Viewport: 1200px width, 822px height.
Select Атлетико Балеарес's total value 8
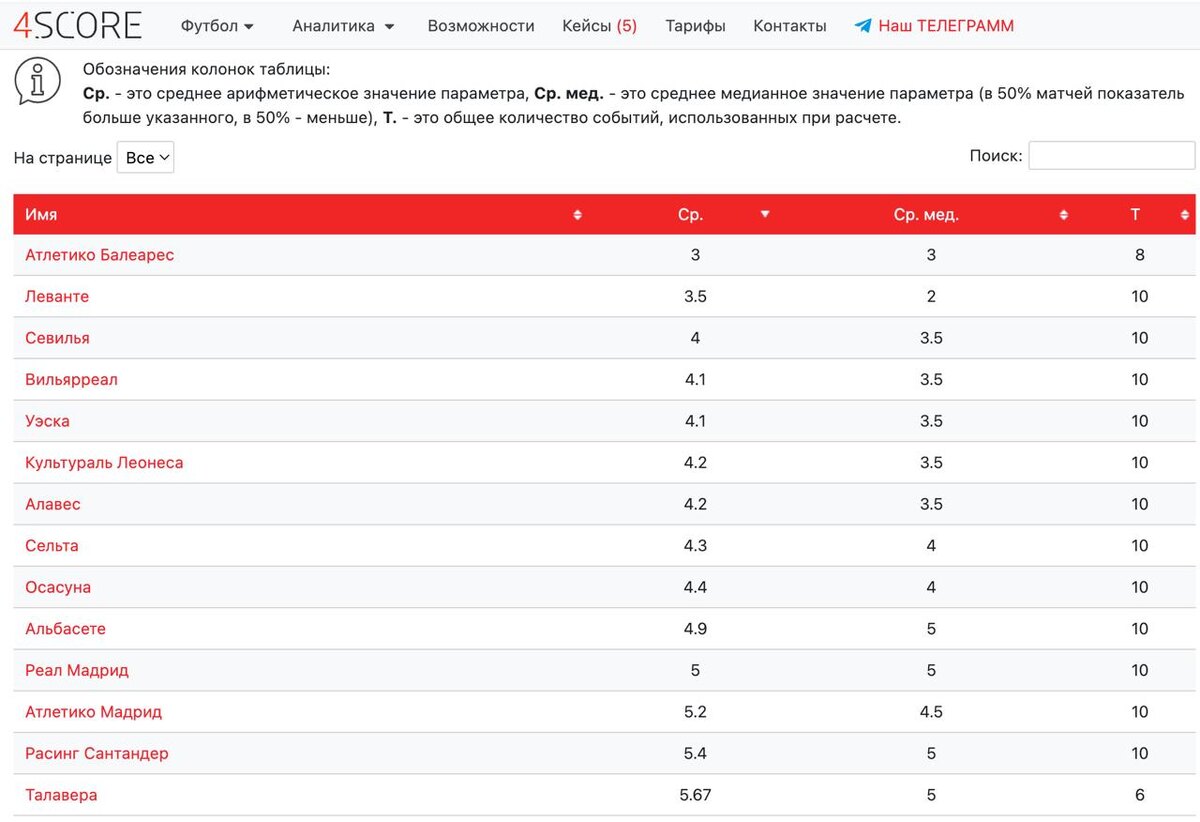tap(1140, 255)
